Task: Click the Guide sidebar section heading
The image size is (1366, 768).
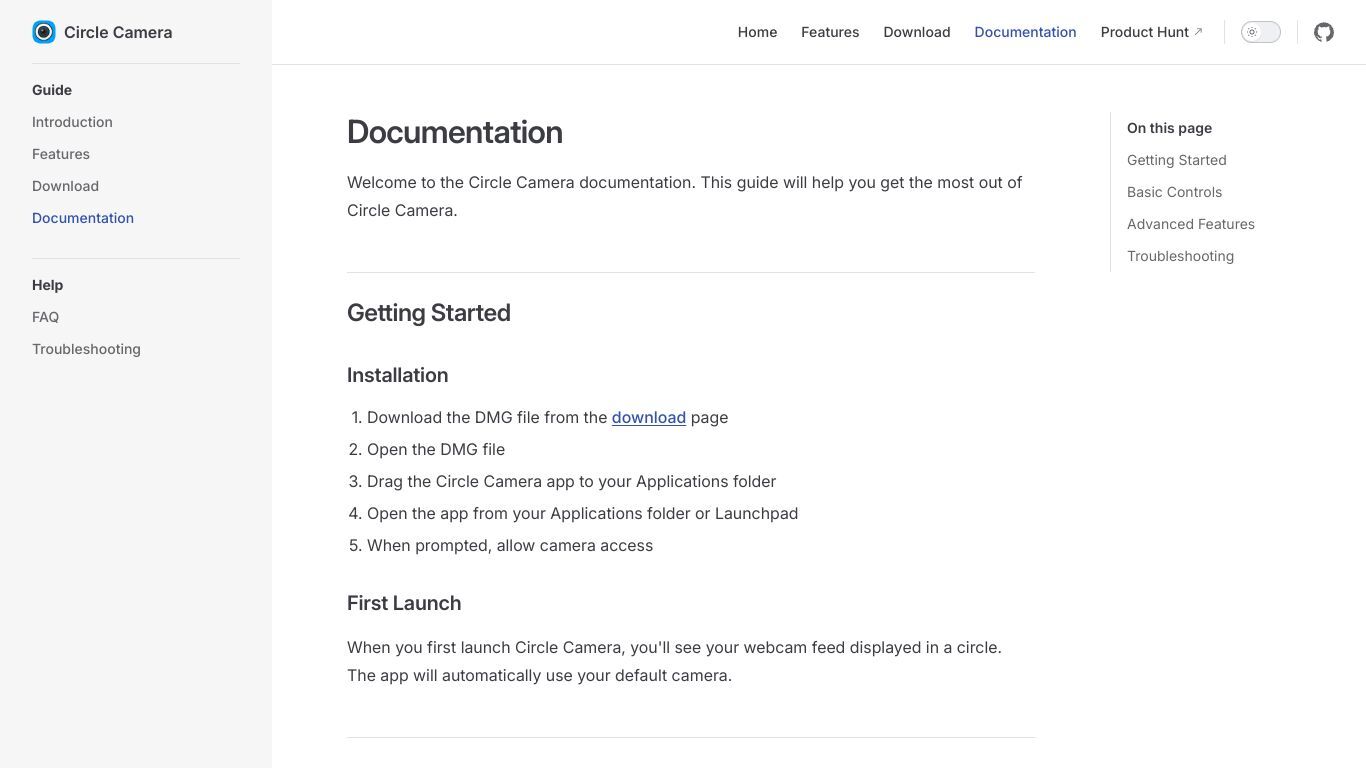Action: pyautogui.click(x=52, y=90)
